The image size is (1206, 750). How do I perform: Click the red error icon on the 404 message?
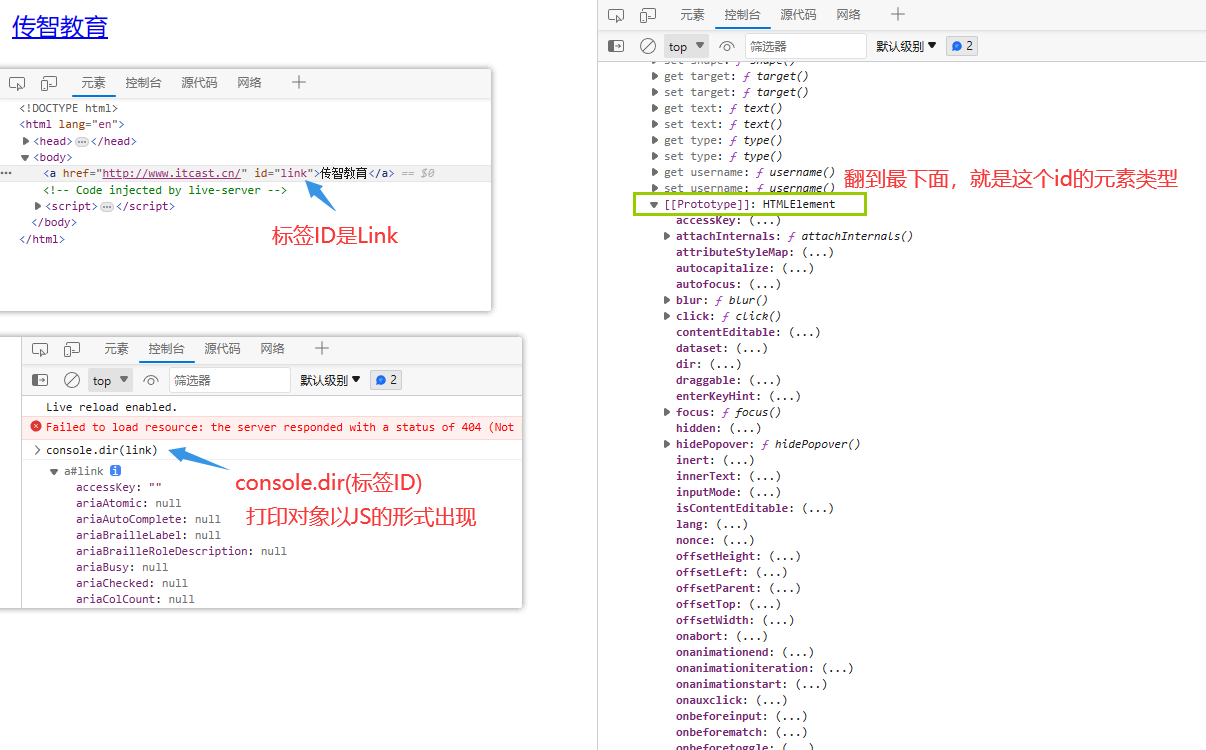(x=37, y=427)
